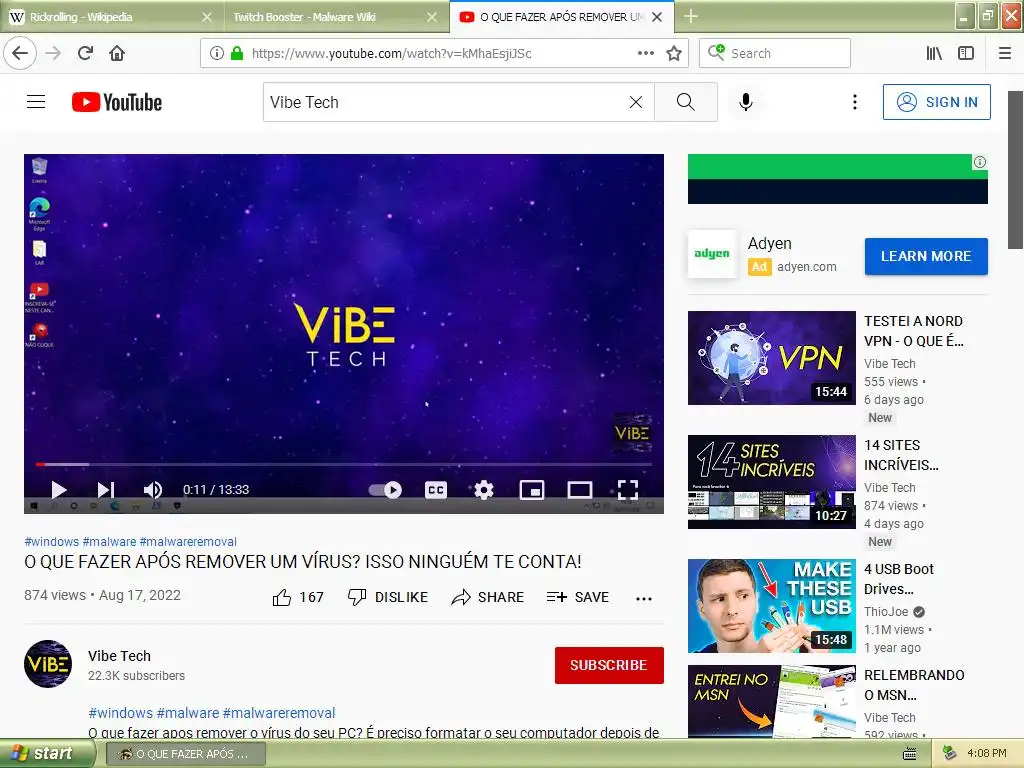Toggle autoplay switch in player
This screenshot has height=768, width=1024.
coord(385,489)
